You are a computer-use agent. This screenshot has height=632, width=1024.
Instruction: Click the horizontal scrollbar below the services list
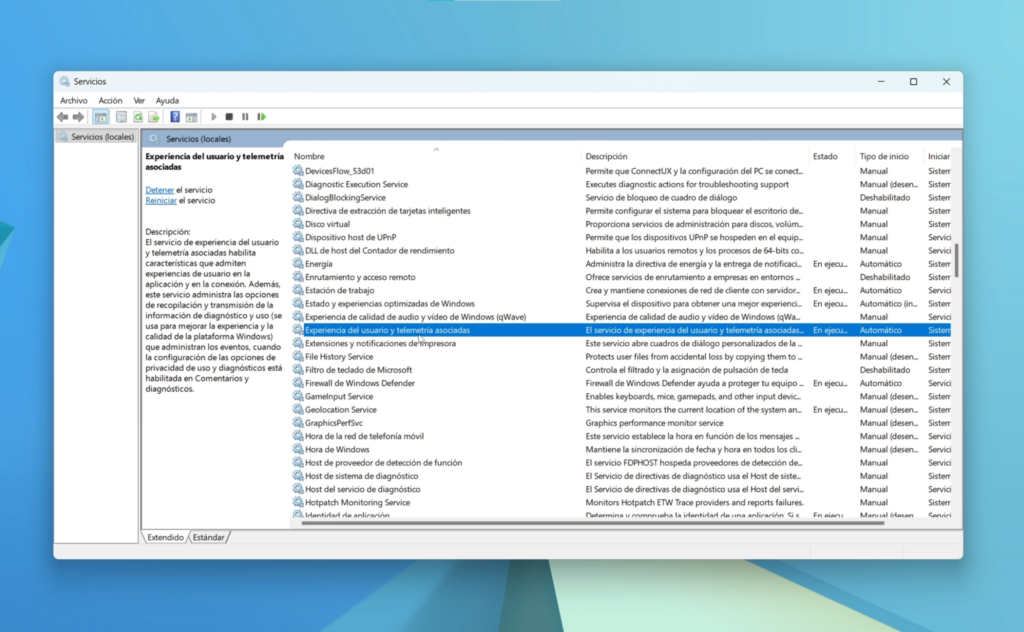tap(592, 523)
